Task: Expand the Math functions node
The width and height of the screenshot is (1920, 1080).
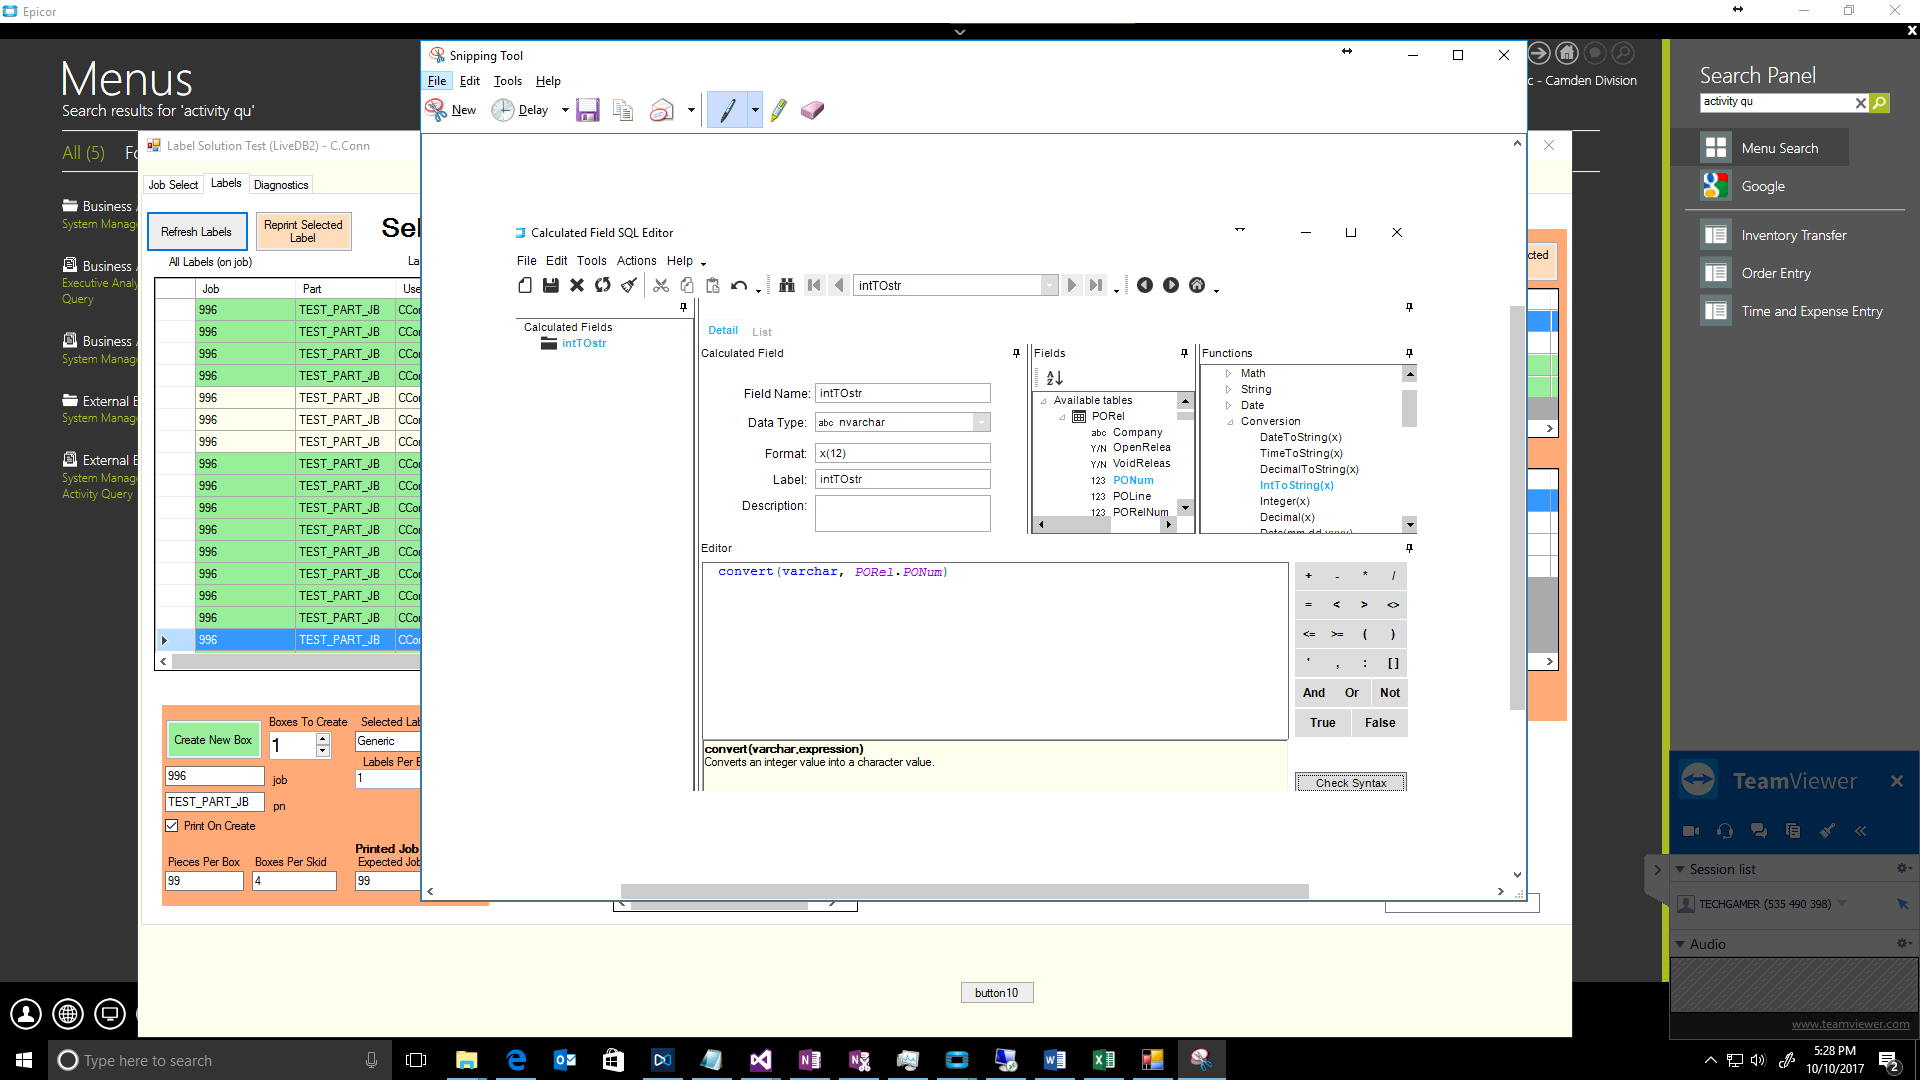Action: click(x=1228, y=374)
